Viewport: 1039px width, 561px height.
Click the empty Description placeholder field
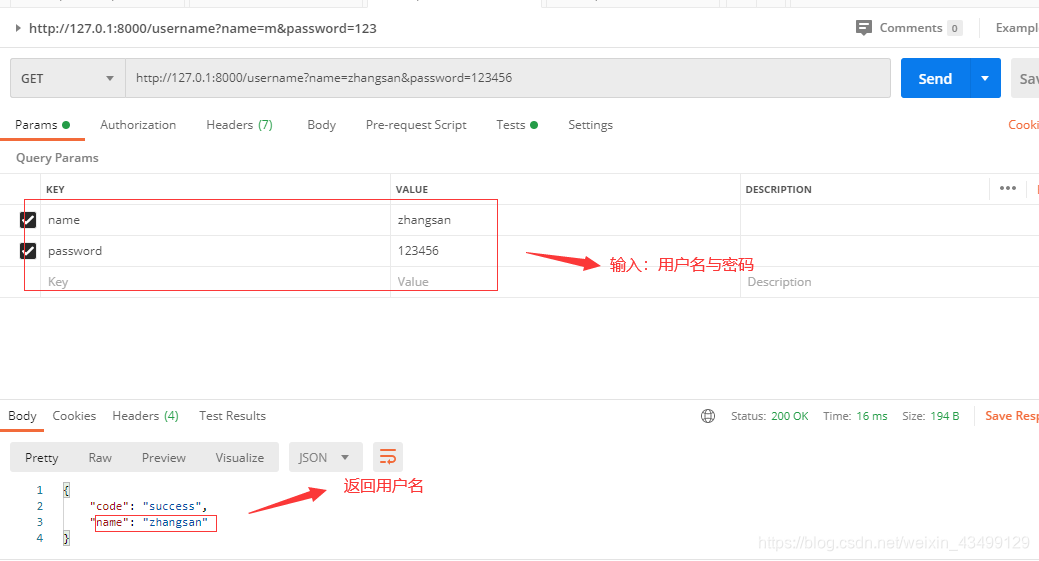coord(888,281)
